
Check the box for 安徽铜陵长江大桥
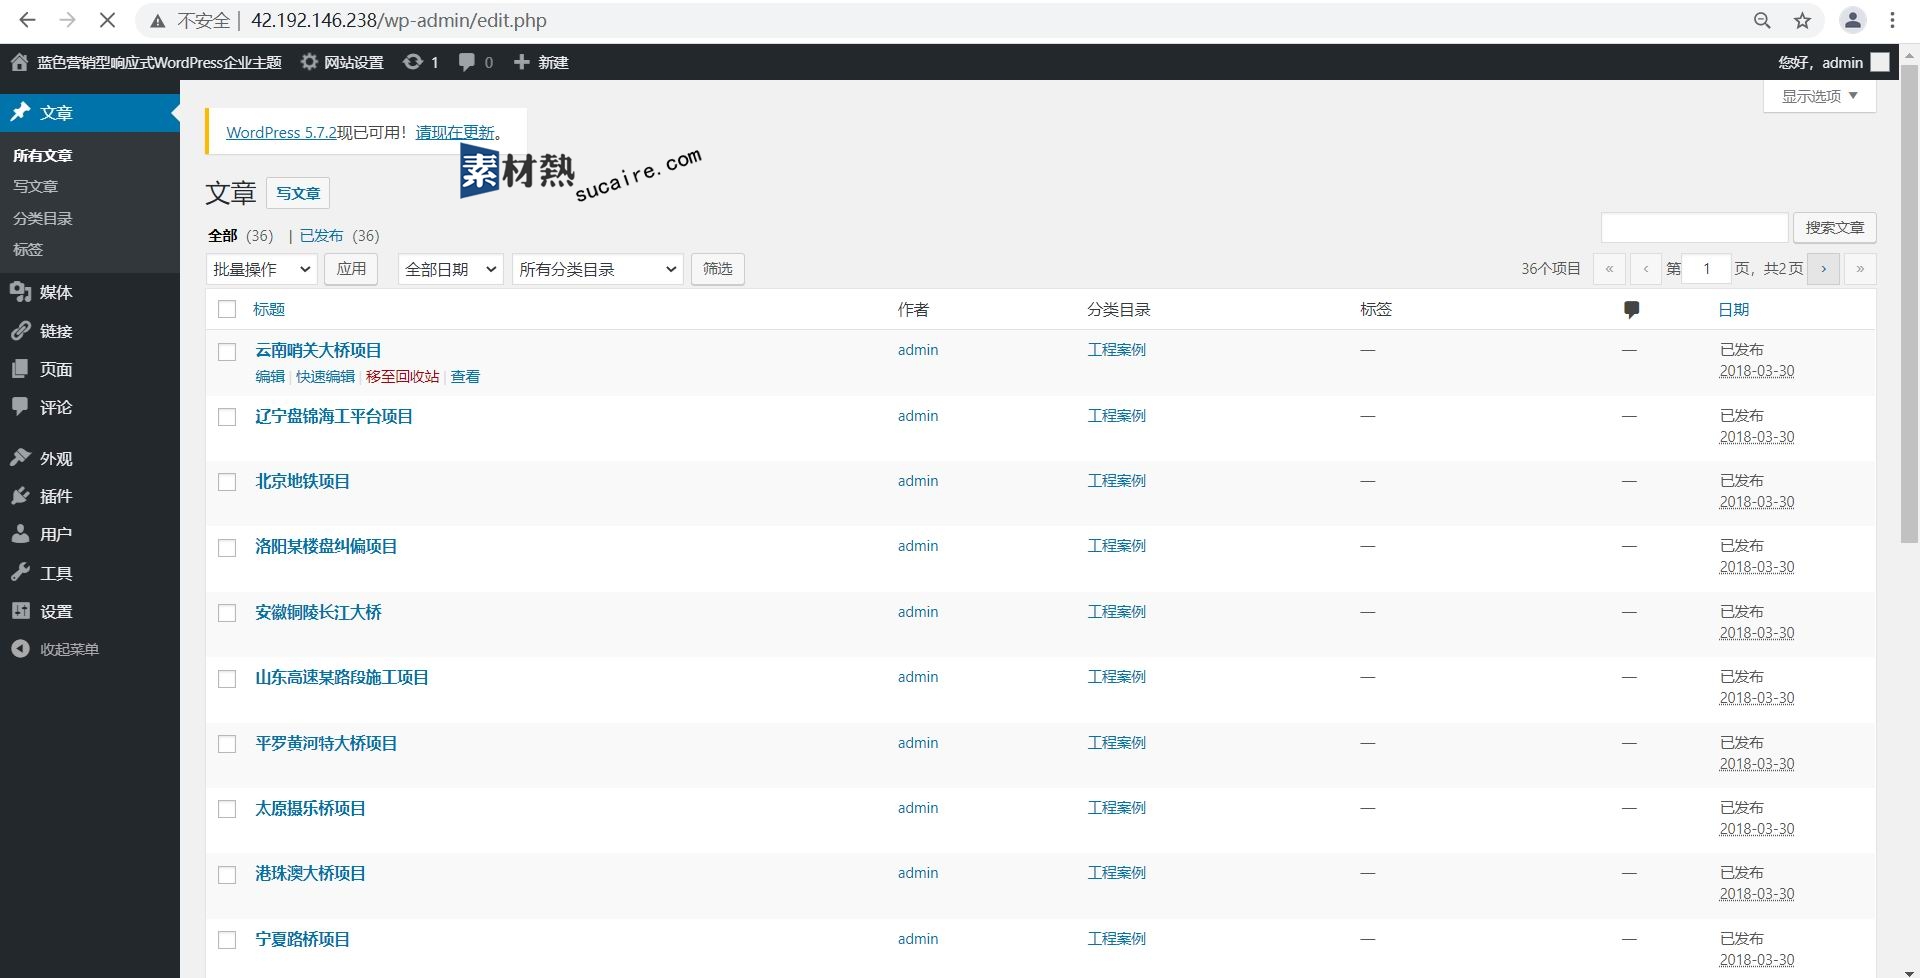click(227, 613)
